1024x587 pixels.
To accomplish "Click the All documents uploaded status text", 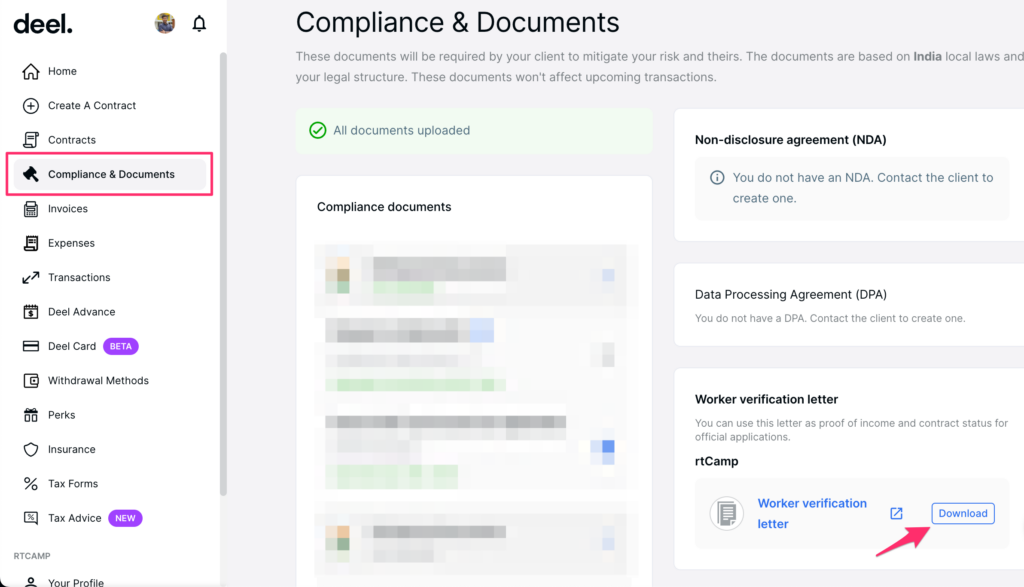I will 402,131.
